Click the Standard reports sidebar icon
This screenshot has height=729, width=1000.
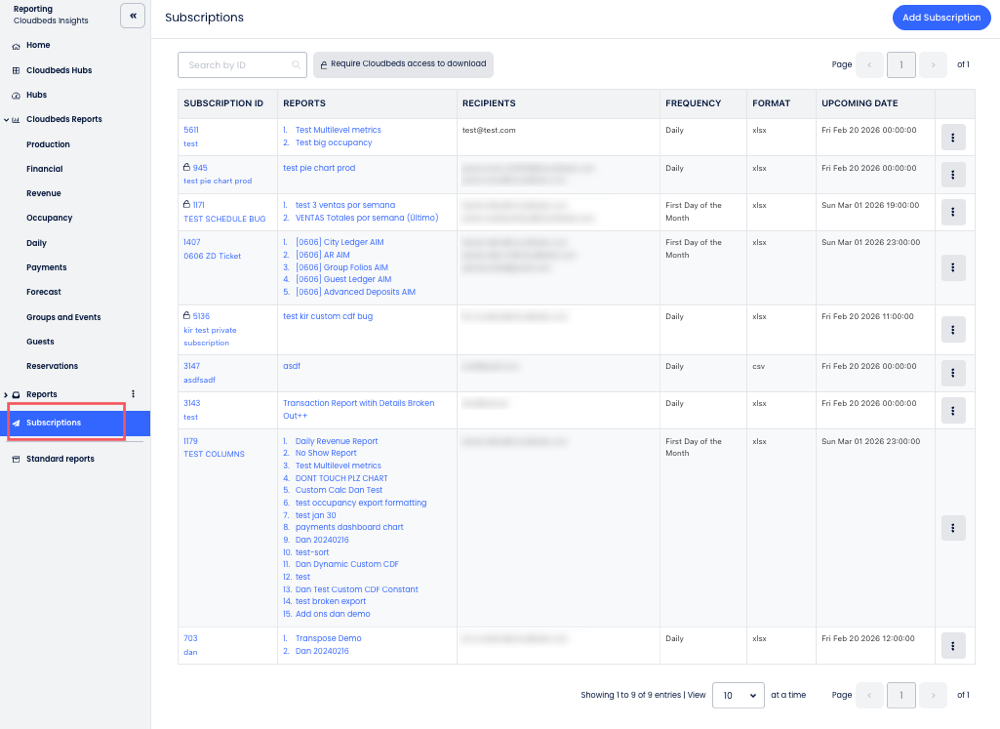tap(16, 459)
